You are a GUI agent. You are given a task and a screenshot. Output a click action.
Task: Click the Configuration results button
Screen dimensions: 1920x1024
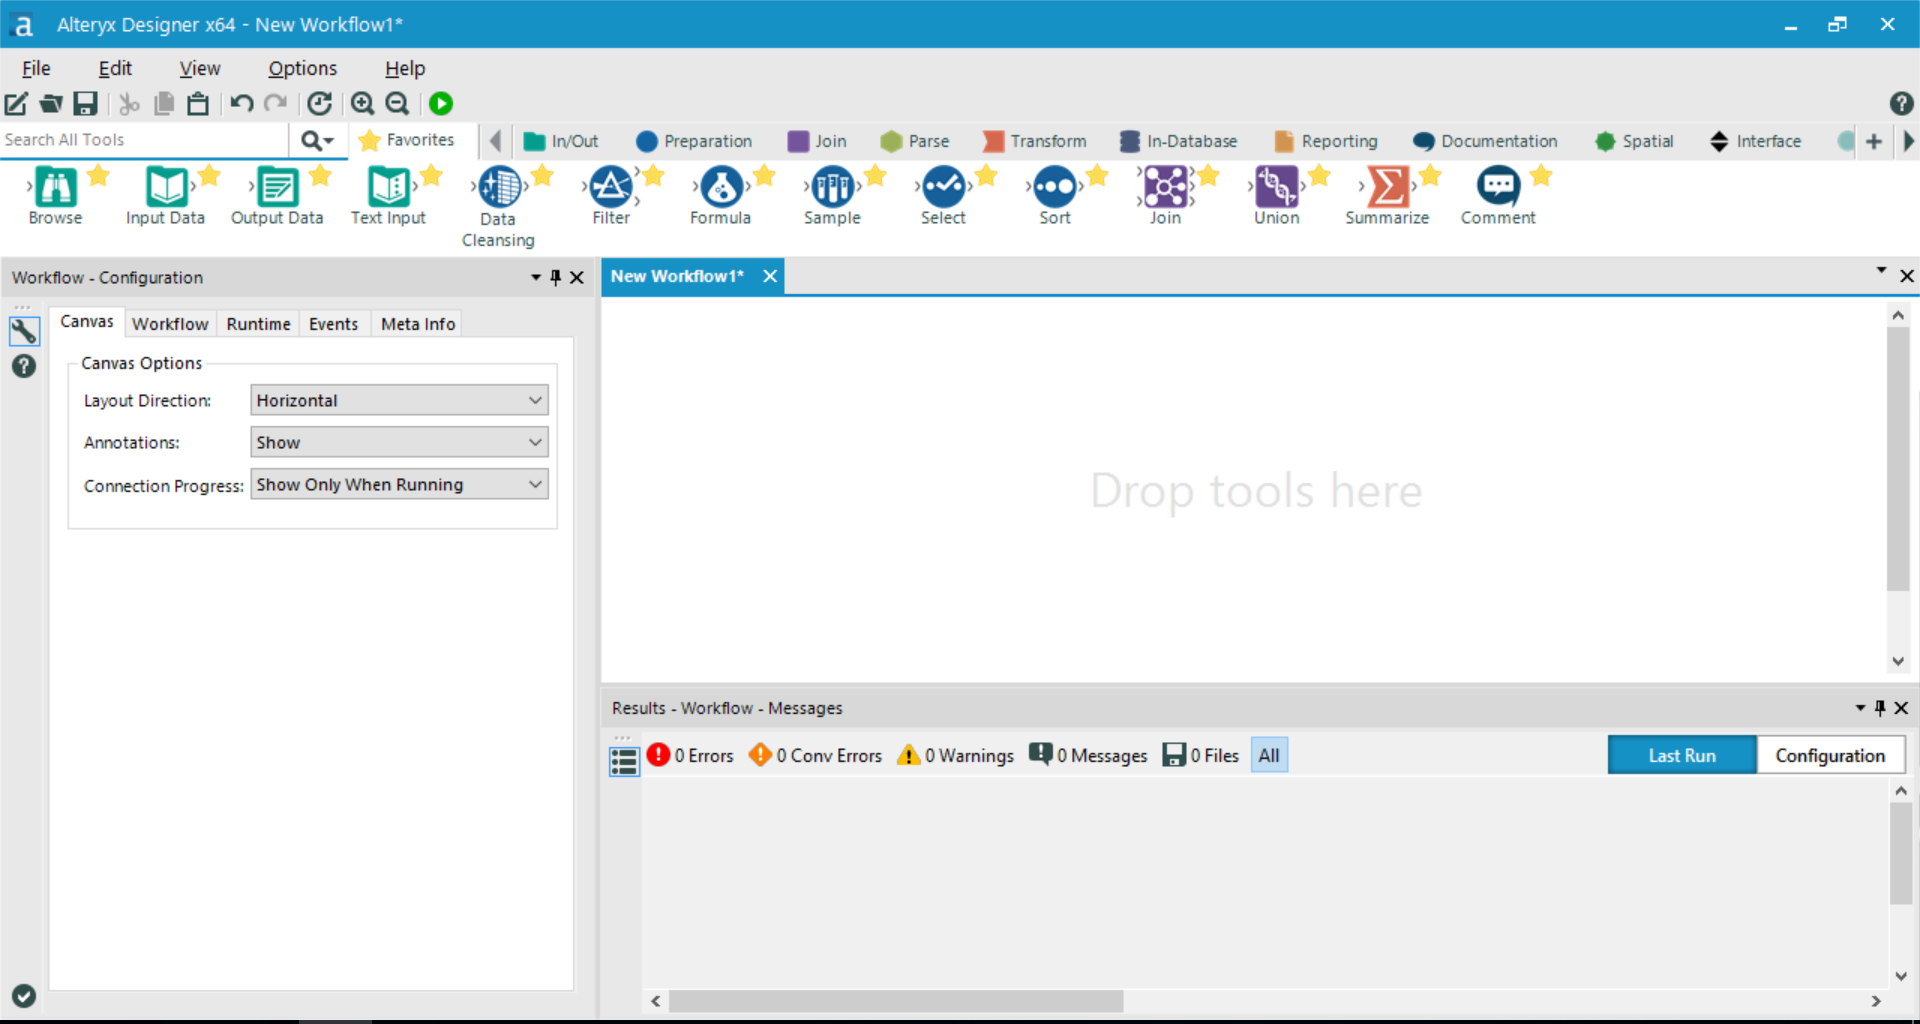pyautogui.click(x=1830, y=755)
